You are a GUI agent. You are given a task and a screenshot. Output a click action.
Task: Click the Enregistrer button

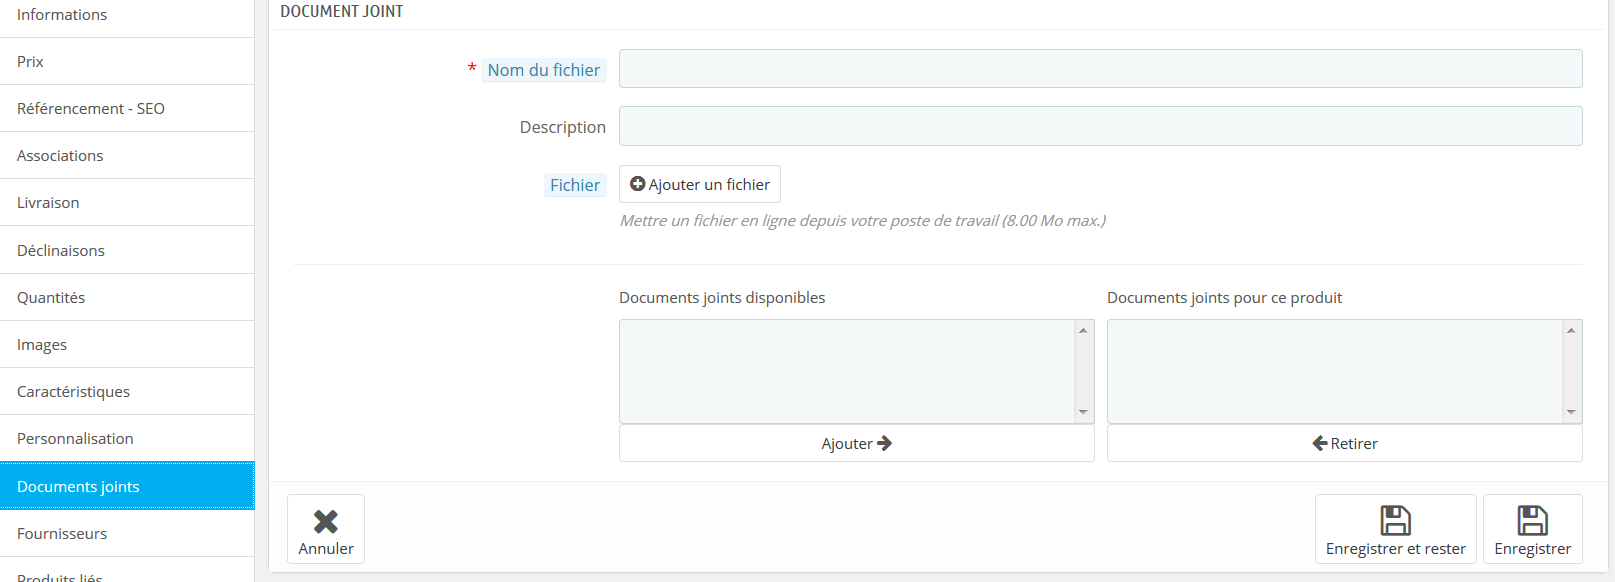point(1532,529)
